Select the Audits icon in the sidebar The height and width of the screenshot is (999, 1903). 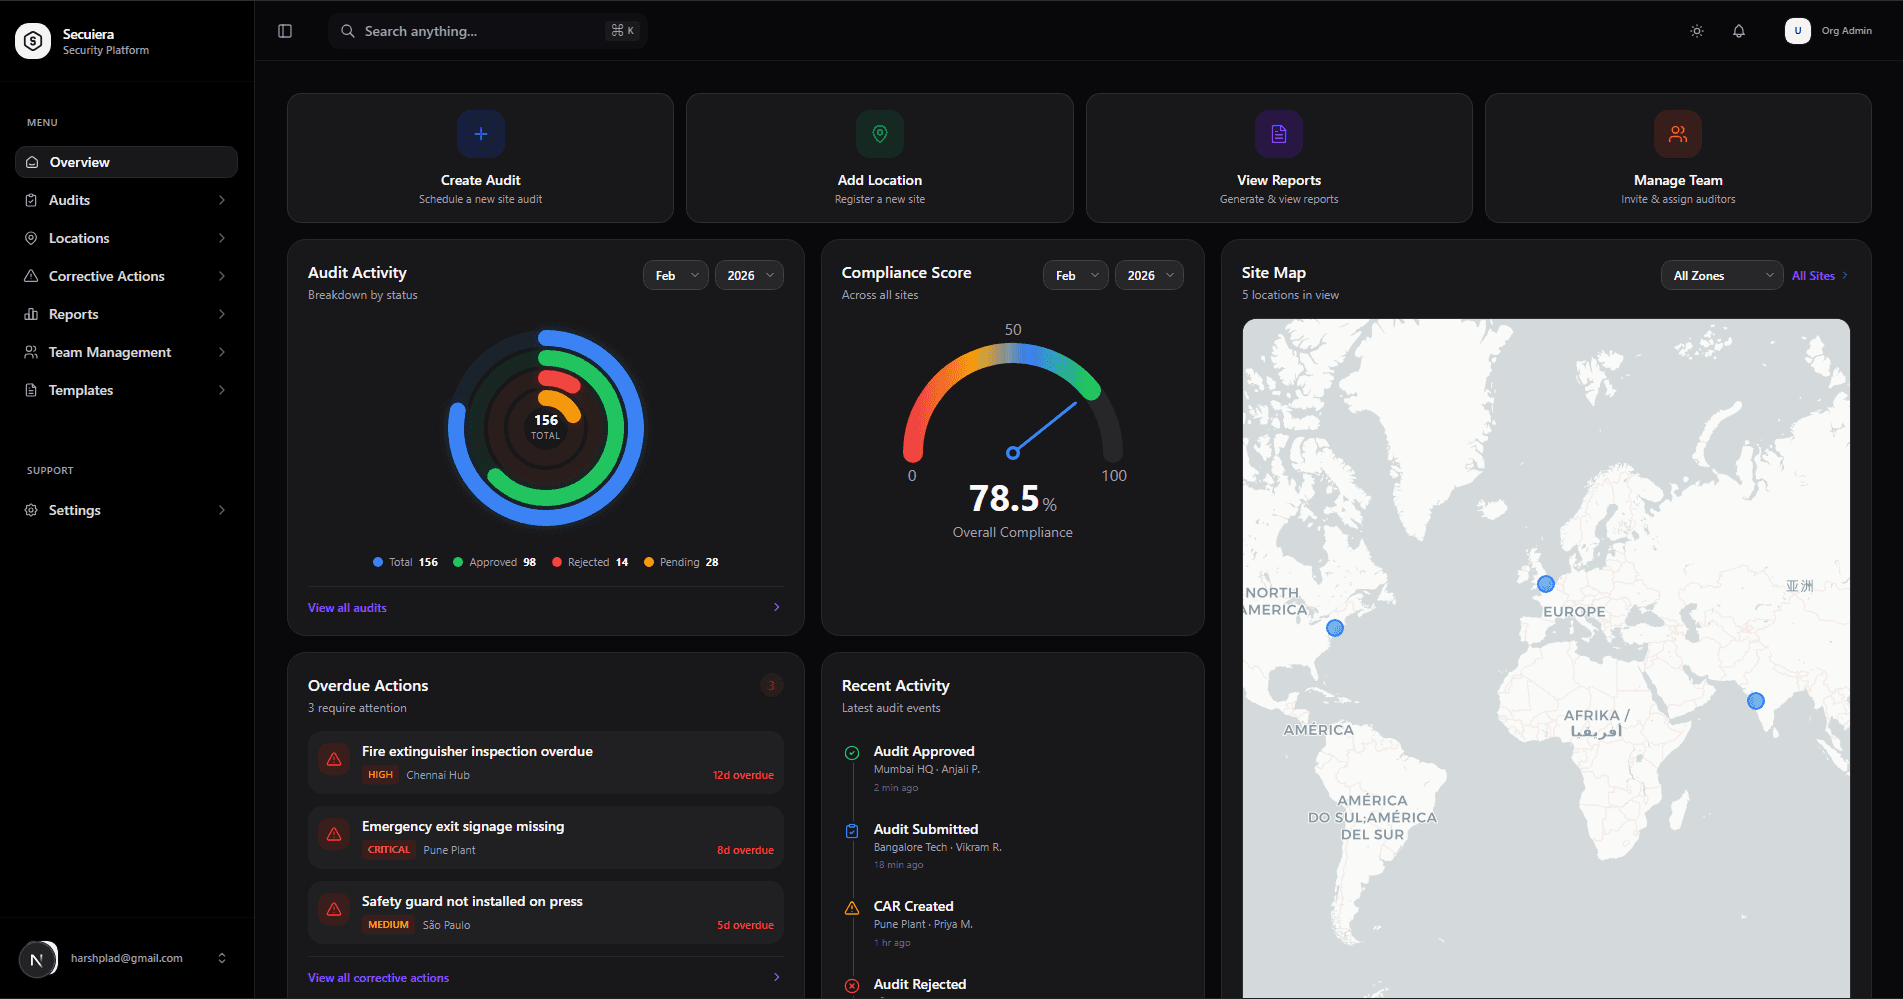coord(32,199)
